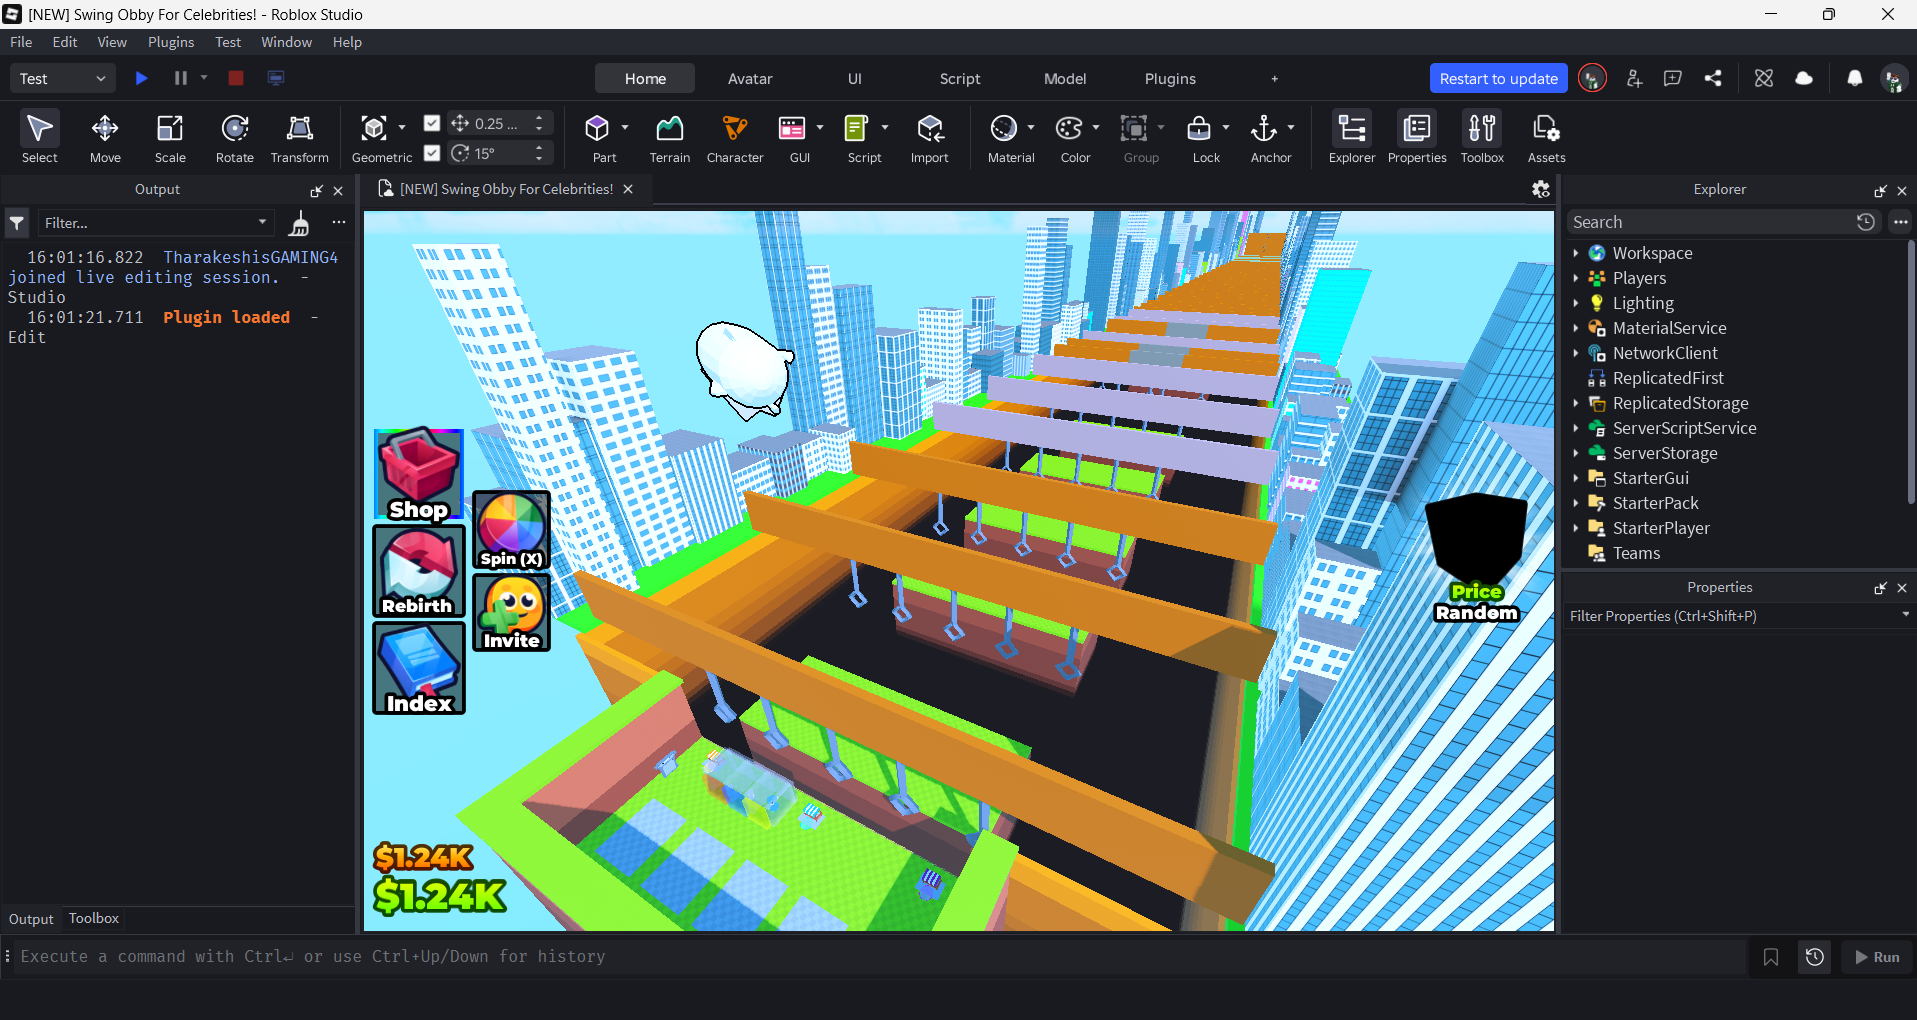Clear output with the broom icon
This screenshot has height=1020, width=1917.
tap(298, 223)
